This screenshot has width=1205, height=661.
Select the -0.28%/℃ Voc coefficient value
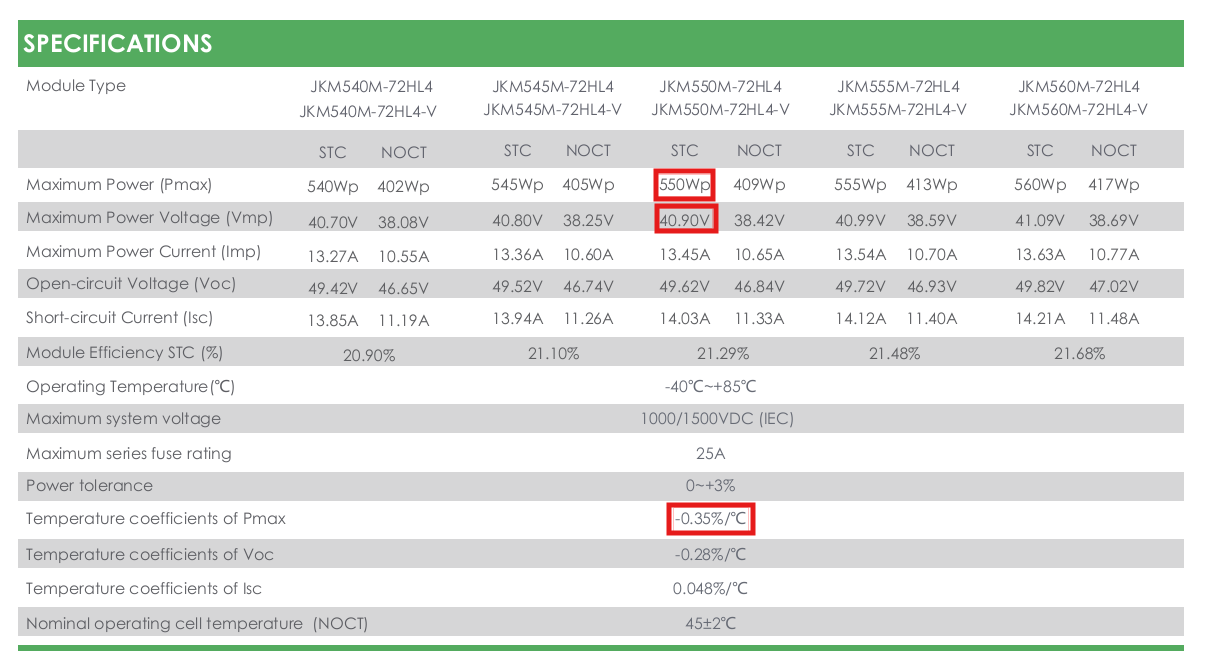coord(710,555)
